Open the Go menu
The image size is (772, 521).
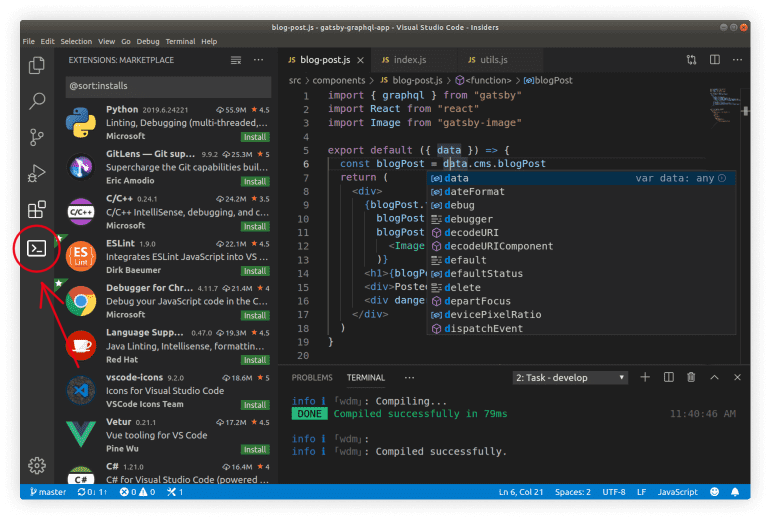126,41
